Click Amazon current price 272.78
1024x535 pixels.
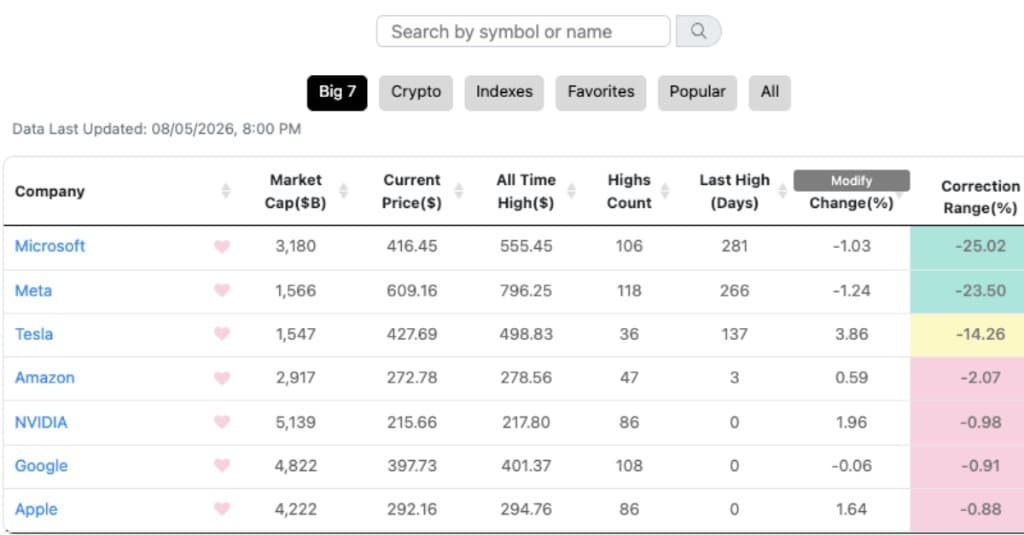[x=412, y=378]
